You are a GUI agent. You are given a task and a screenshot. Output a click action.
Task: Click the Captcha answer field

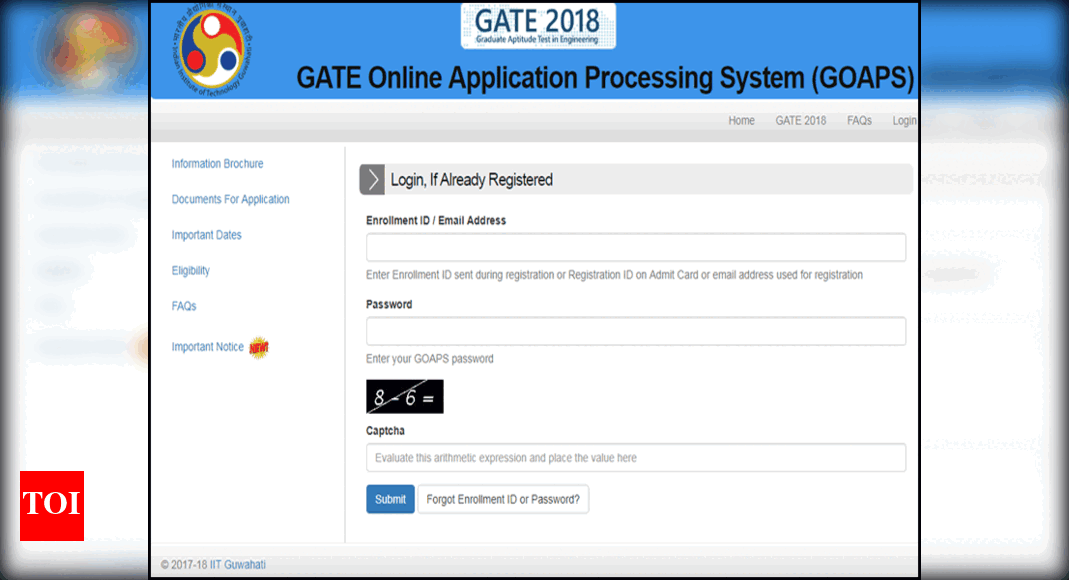tap(636, 457)
